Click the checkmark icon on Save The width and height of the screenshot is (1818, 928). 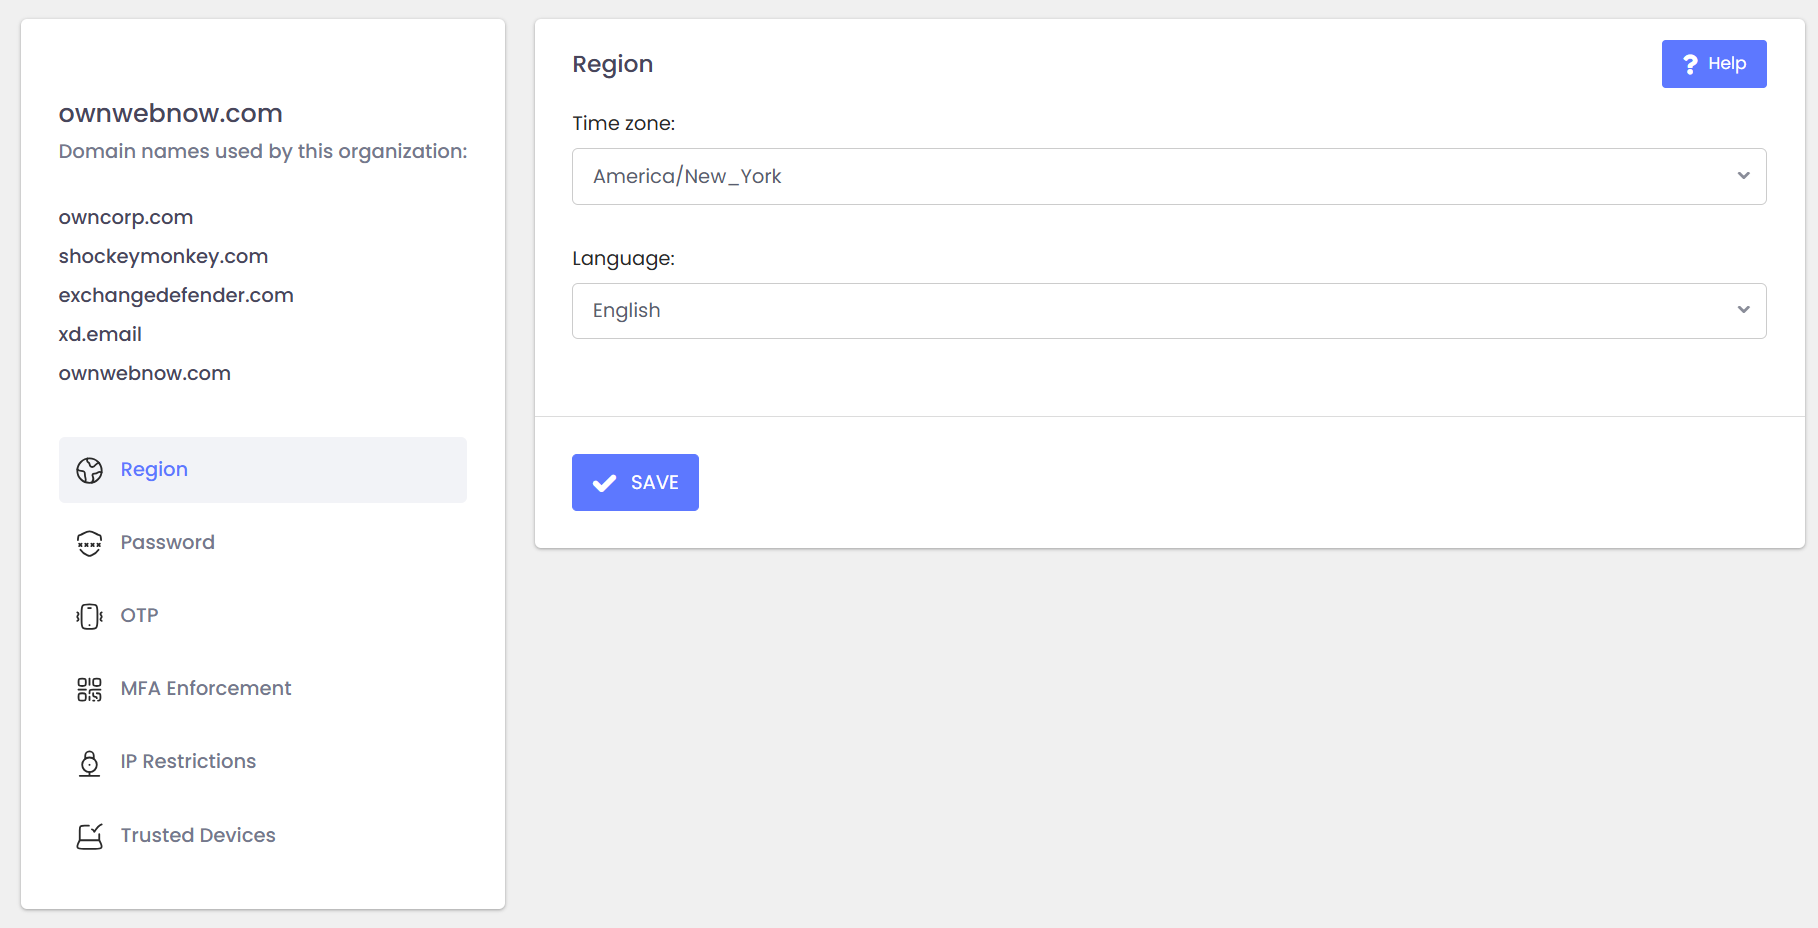pyautogui.click(x=605, y=483)
